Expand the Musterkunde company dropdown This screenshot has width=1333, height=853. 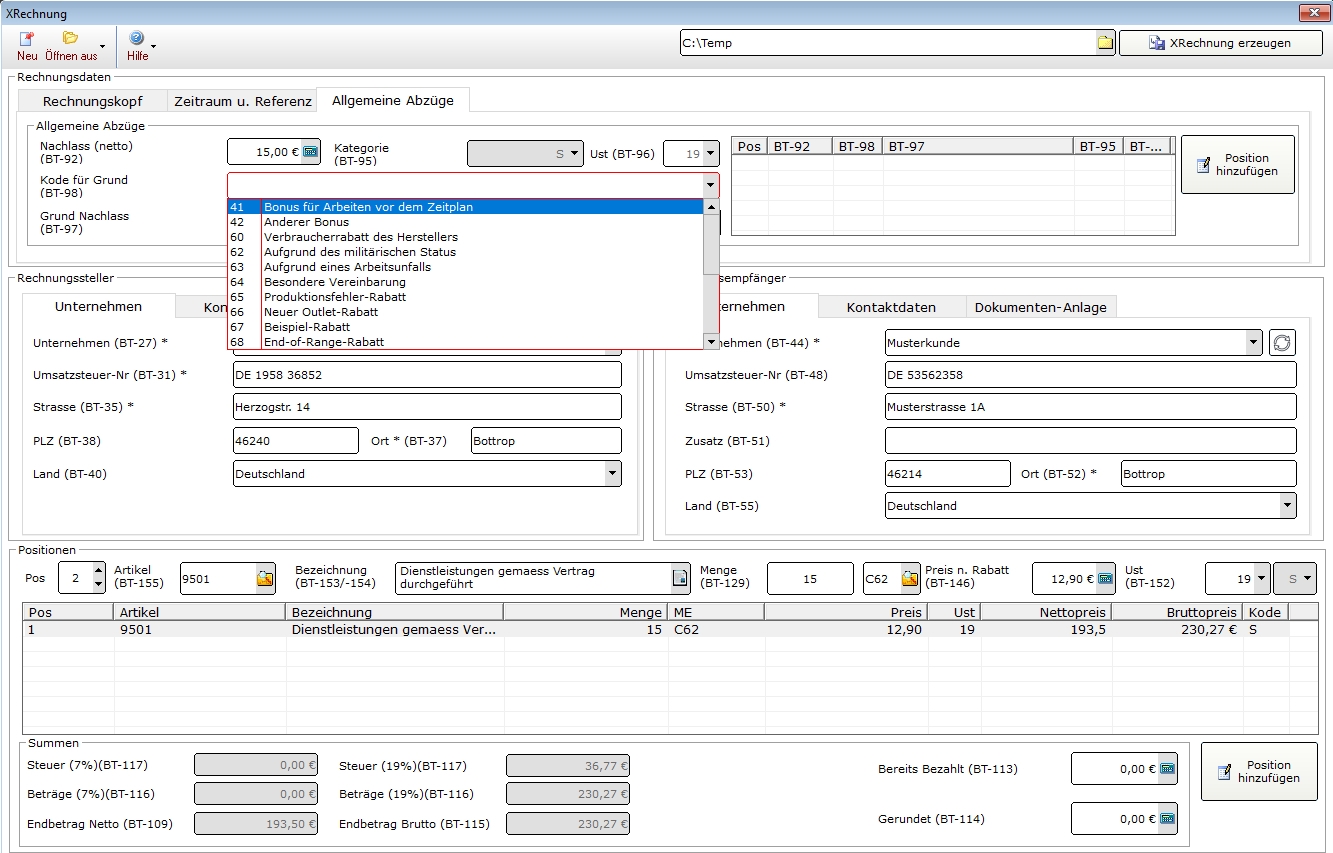point(1254,343)
